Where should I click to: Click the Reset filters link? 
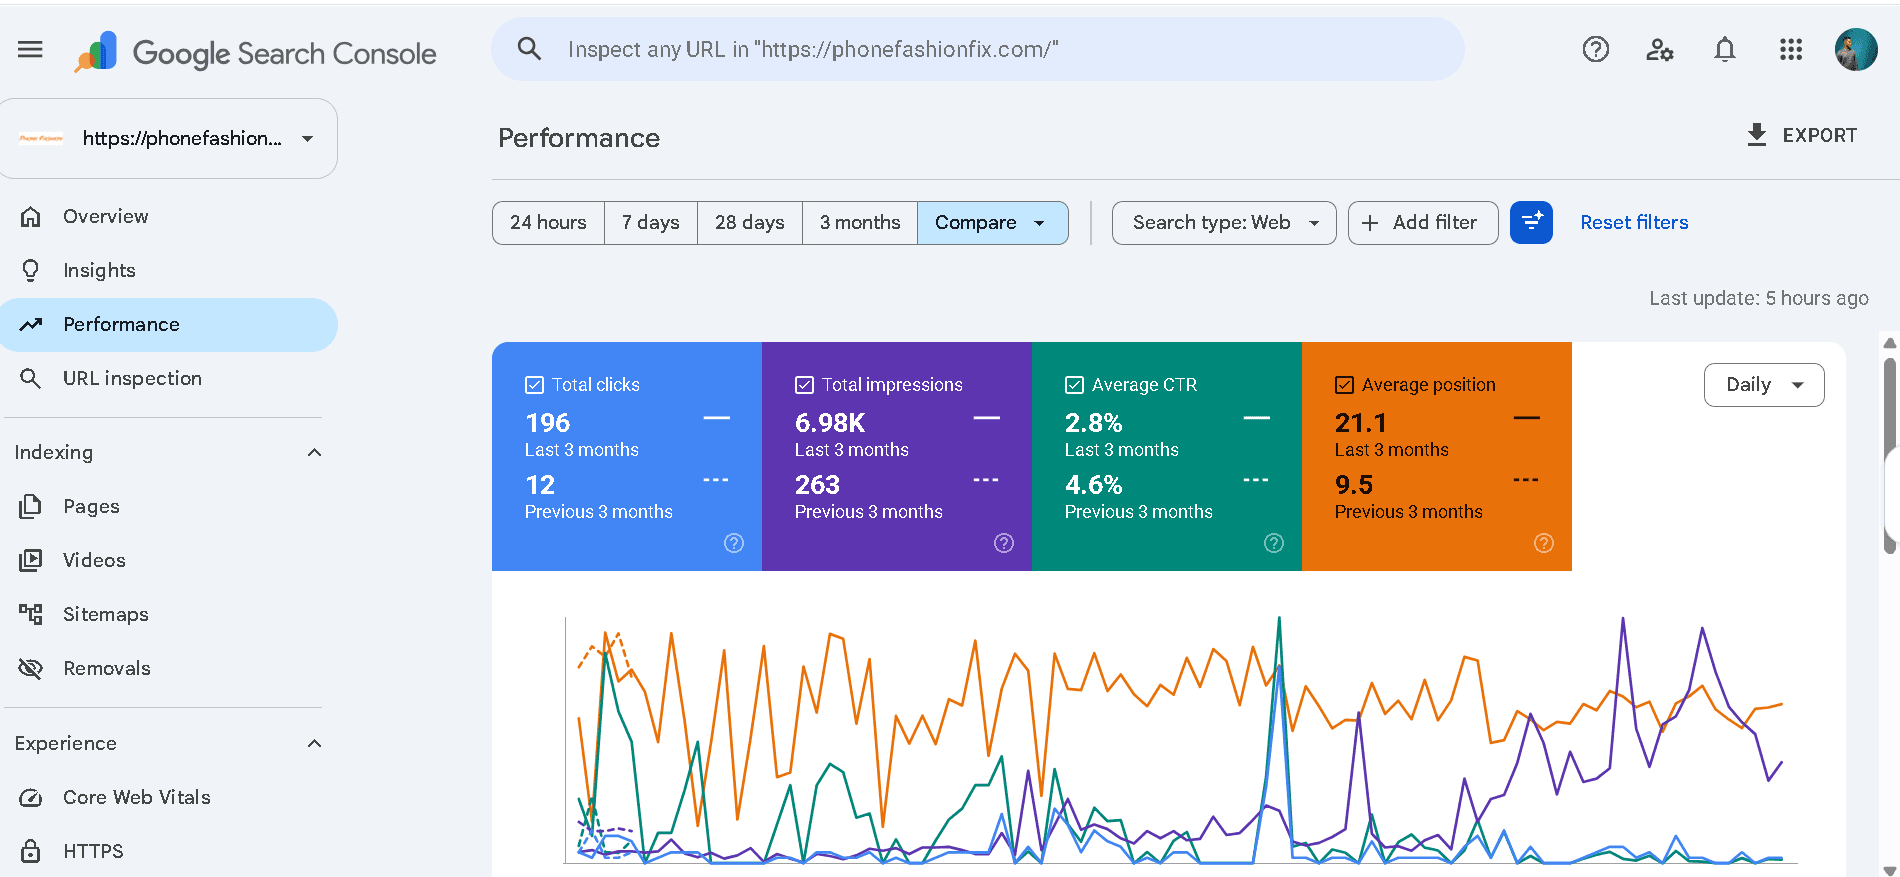tap(1634, 222)
